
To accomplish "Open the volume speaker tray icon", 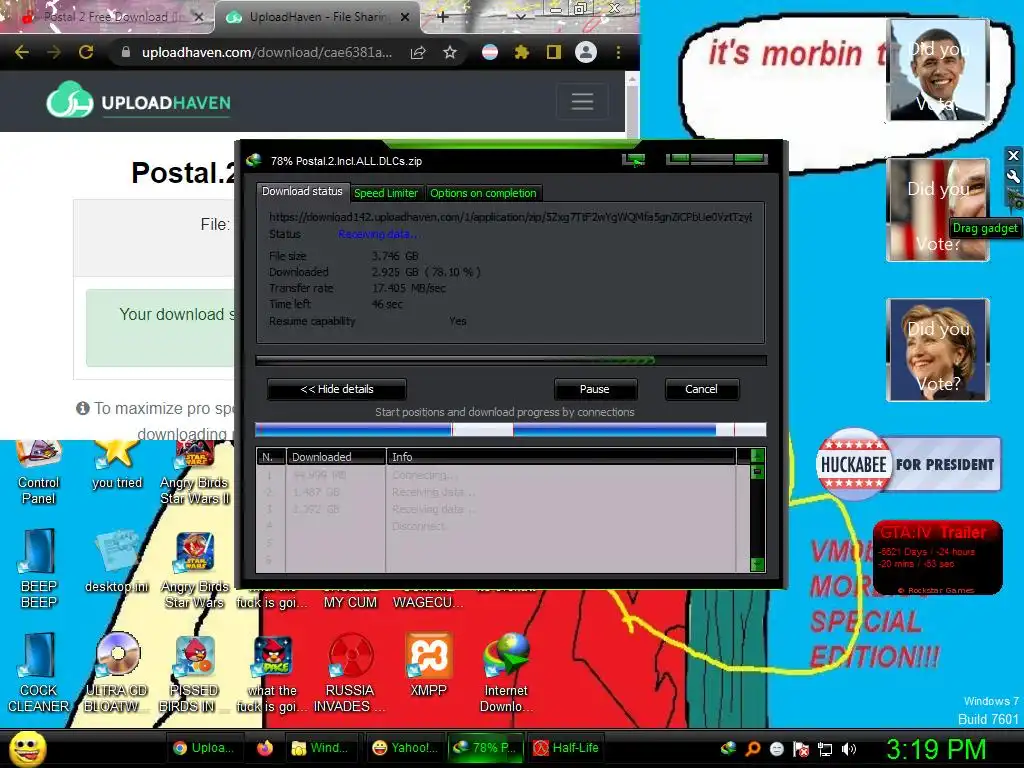I will (x=849, y=748).
